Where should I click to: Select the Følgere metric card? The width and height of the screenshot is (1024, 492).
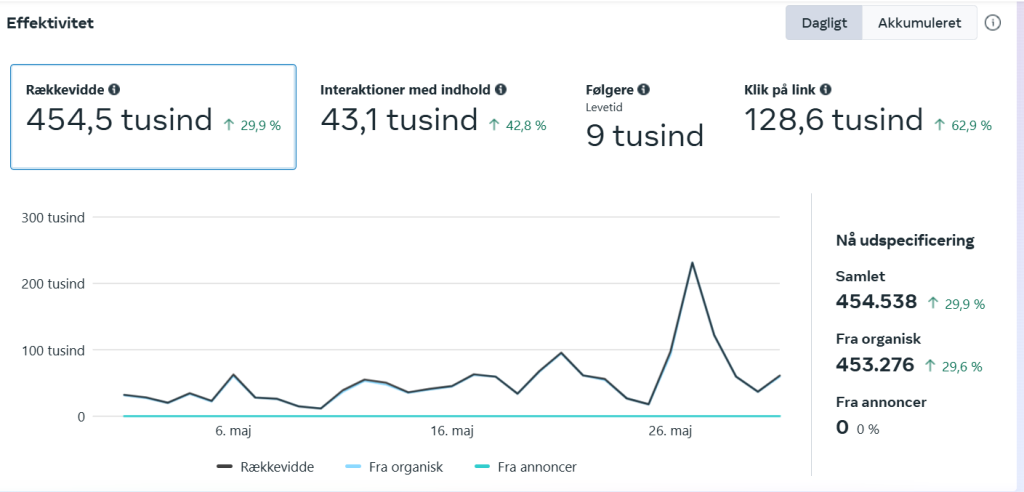(x=645, y=116)
